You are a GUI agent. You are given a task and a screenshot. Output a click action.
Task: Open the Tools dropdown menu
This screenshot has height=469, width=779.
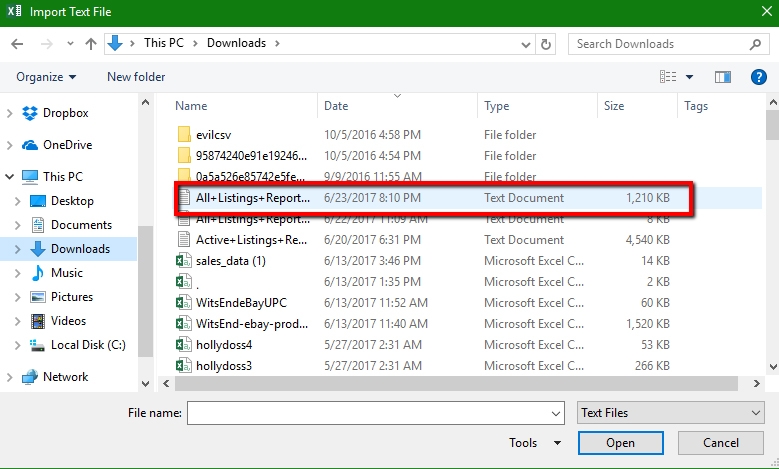(x=530, y=443)
